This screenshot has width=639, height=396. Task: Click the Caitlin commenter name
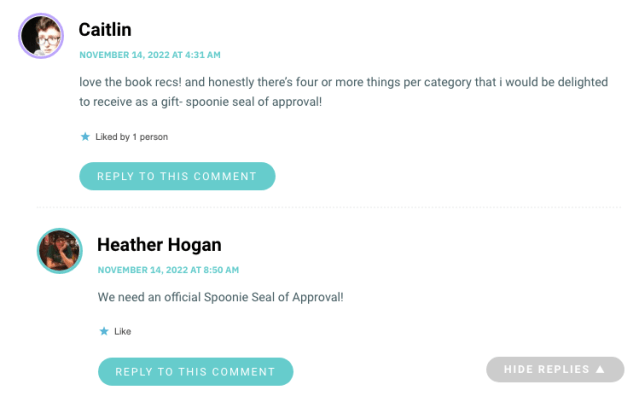tap(105, 30)
